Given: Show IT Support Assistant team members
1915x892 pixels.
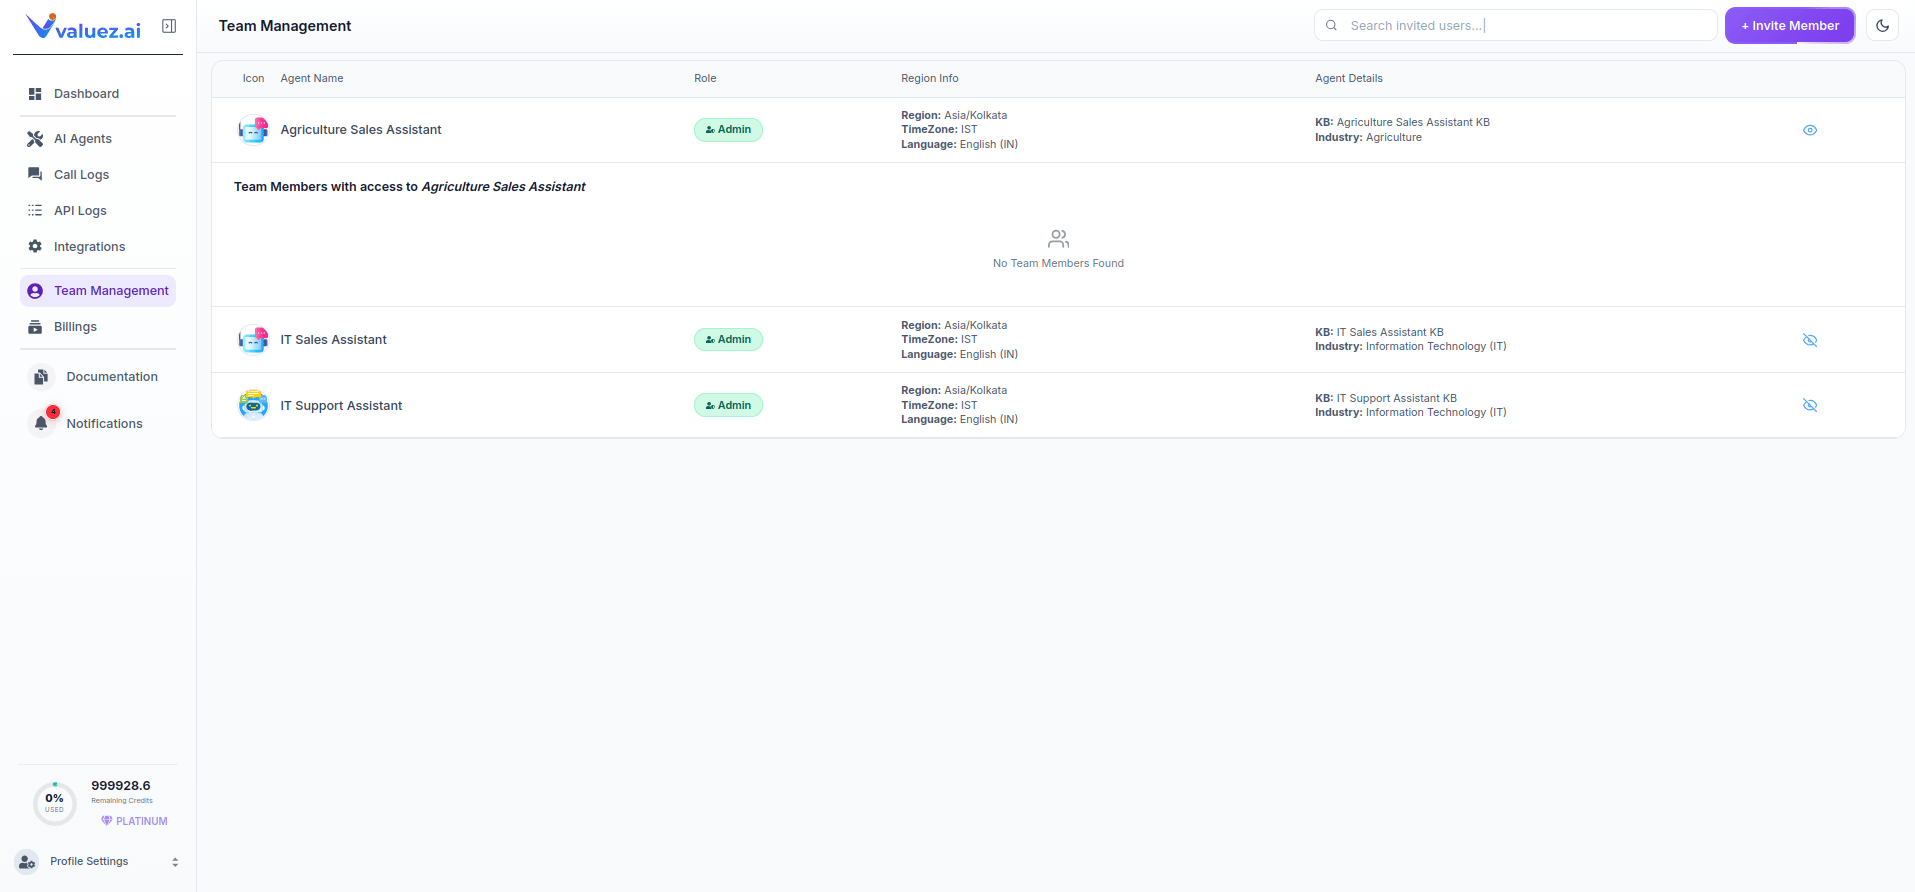Looking at the screenshot, I should pos(1809,405).
